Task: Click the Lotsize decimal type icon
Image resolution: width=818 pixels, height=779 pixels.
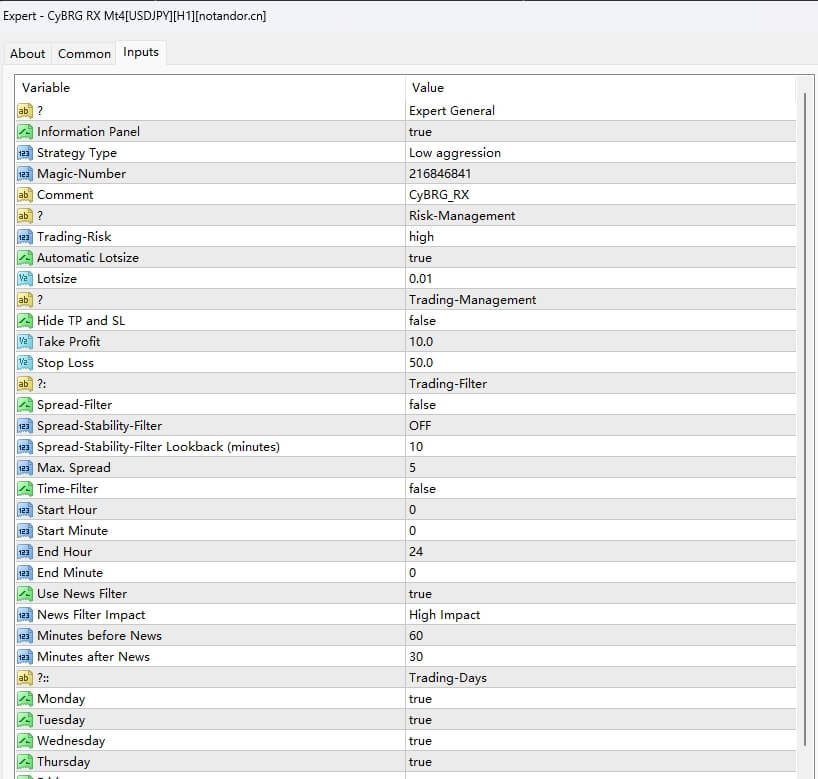Action: coord(25,279)
